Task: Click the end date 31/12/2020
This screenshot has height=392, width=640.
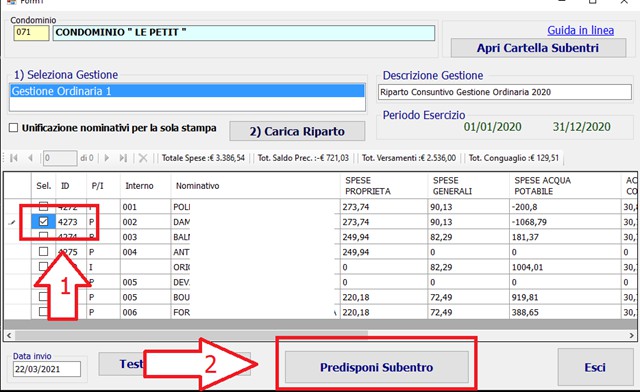Action: [582, 127]
